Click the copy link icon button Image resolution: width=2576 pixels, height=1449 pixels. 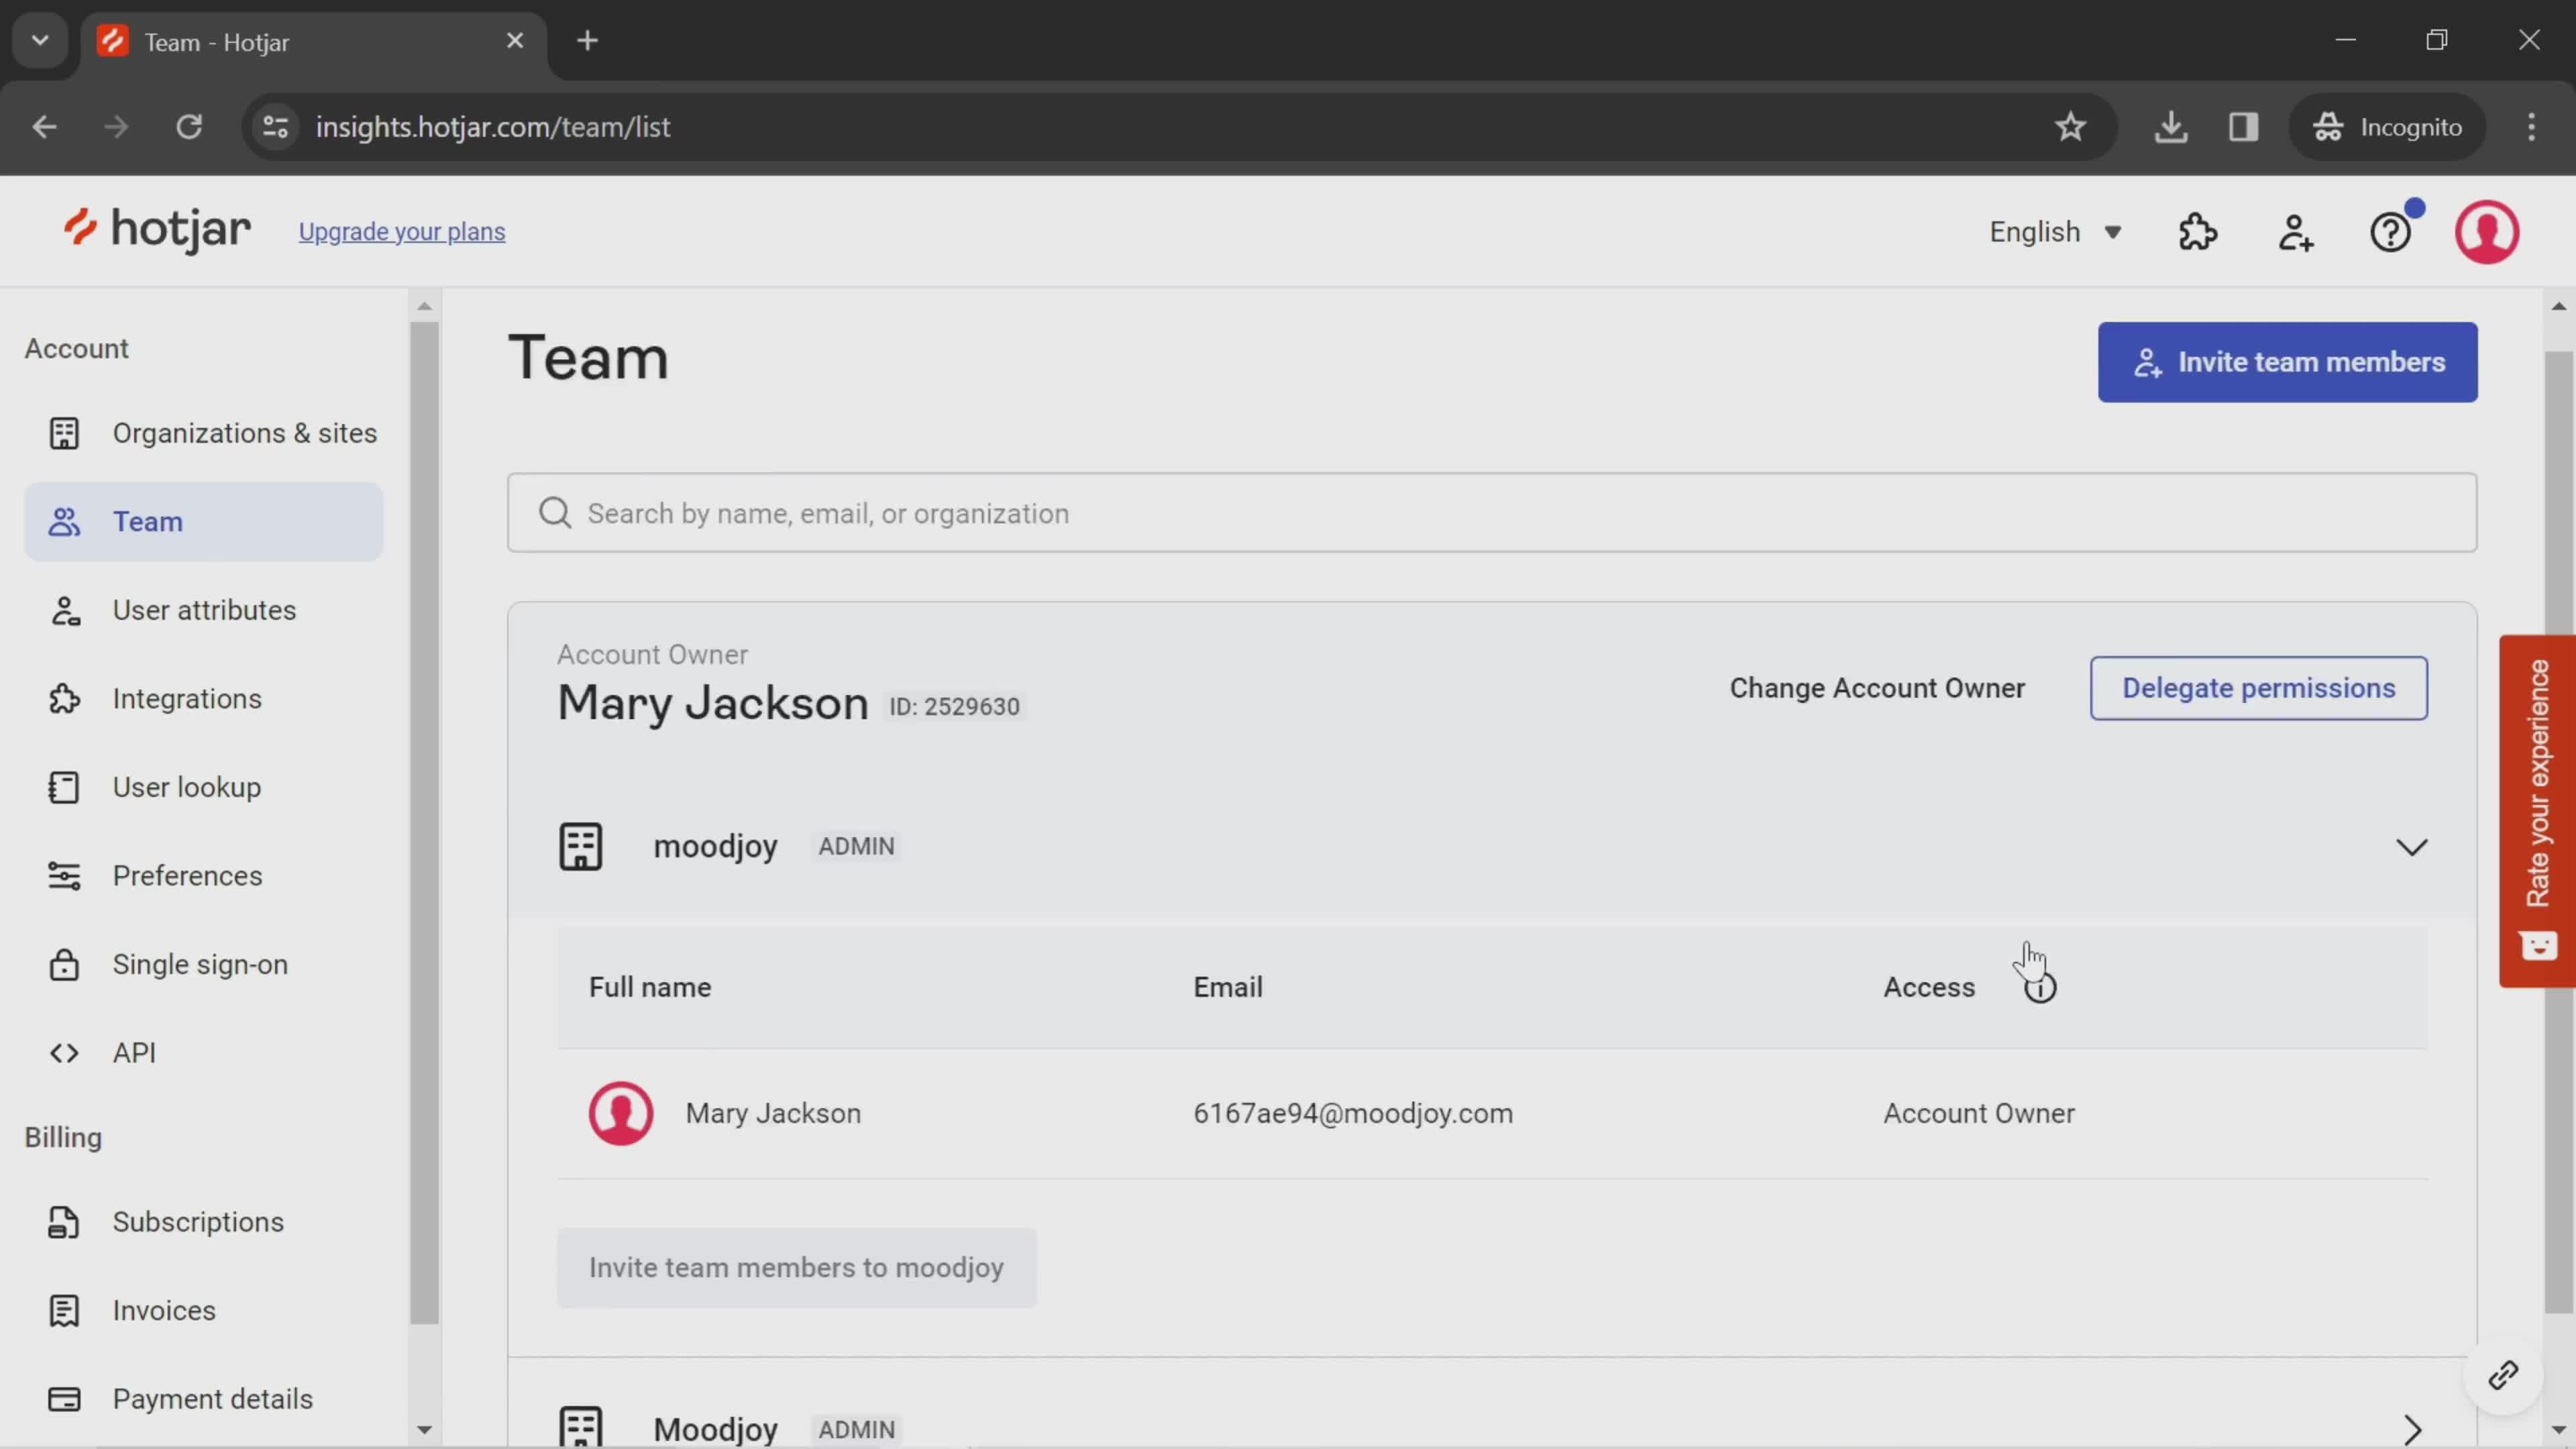coord(2503,1375)
